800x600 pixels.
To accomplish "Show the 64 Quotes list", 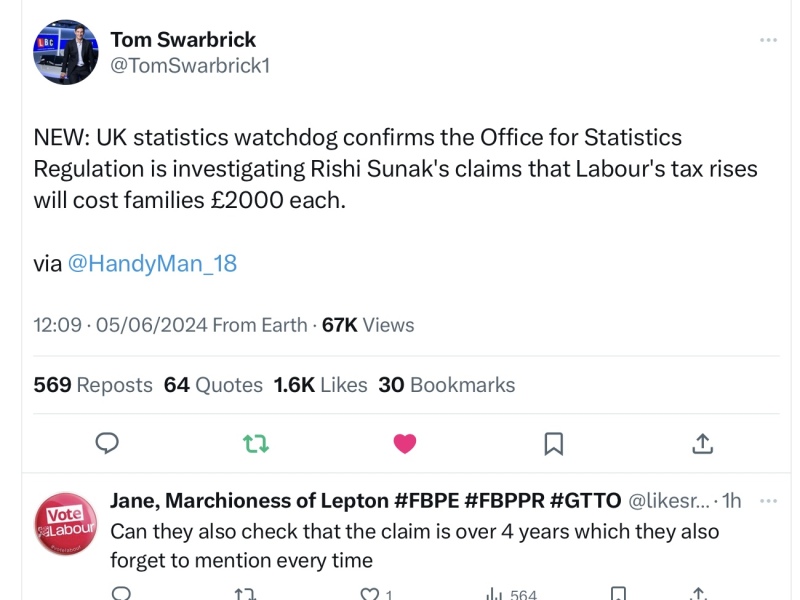I will (213, 385).
